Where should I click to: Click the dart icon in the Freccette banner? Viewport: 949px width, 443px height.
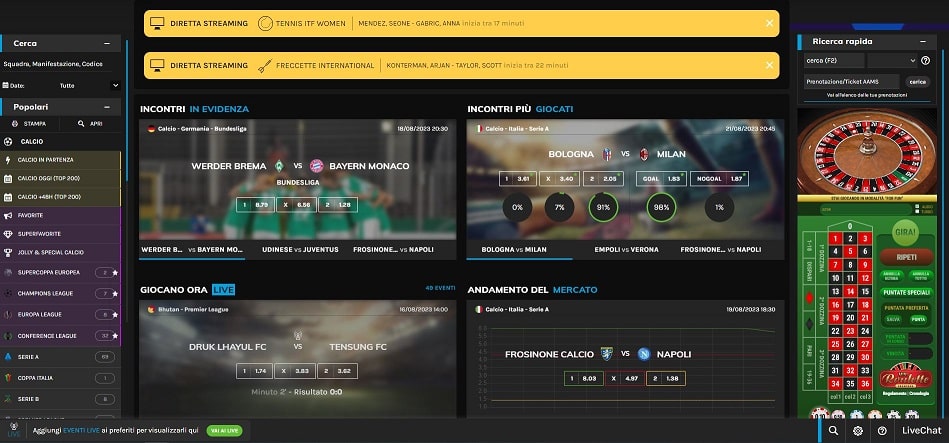(x=264, y=65)
